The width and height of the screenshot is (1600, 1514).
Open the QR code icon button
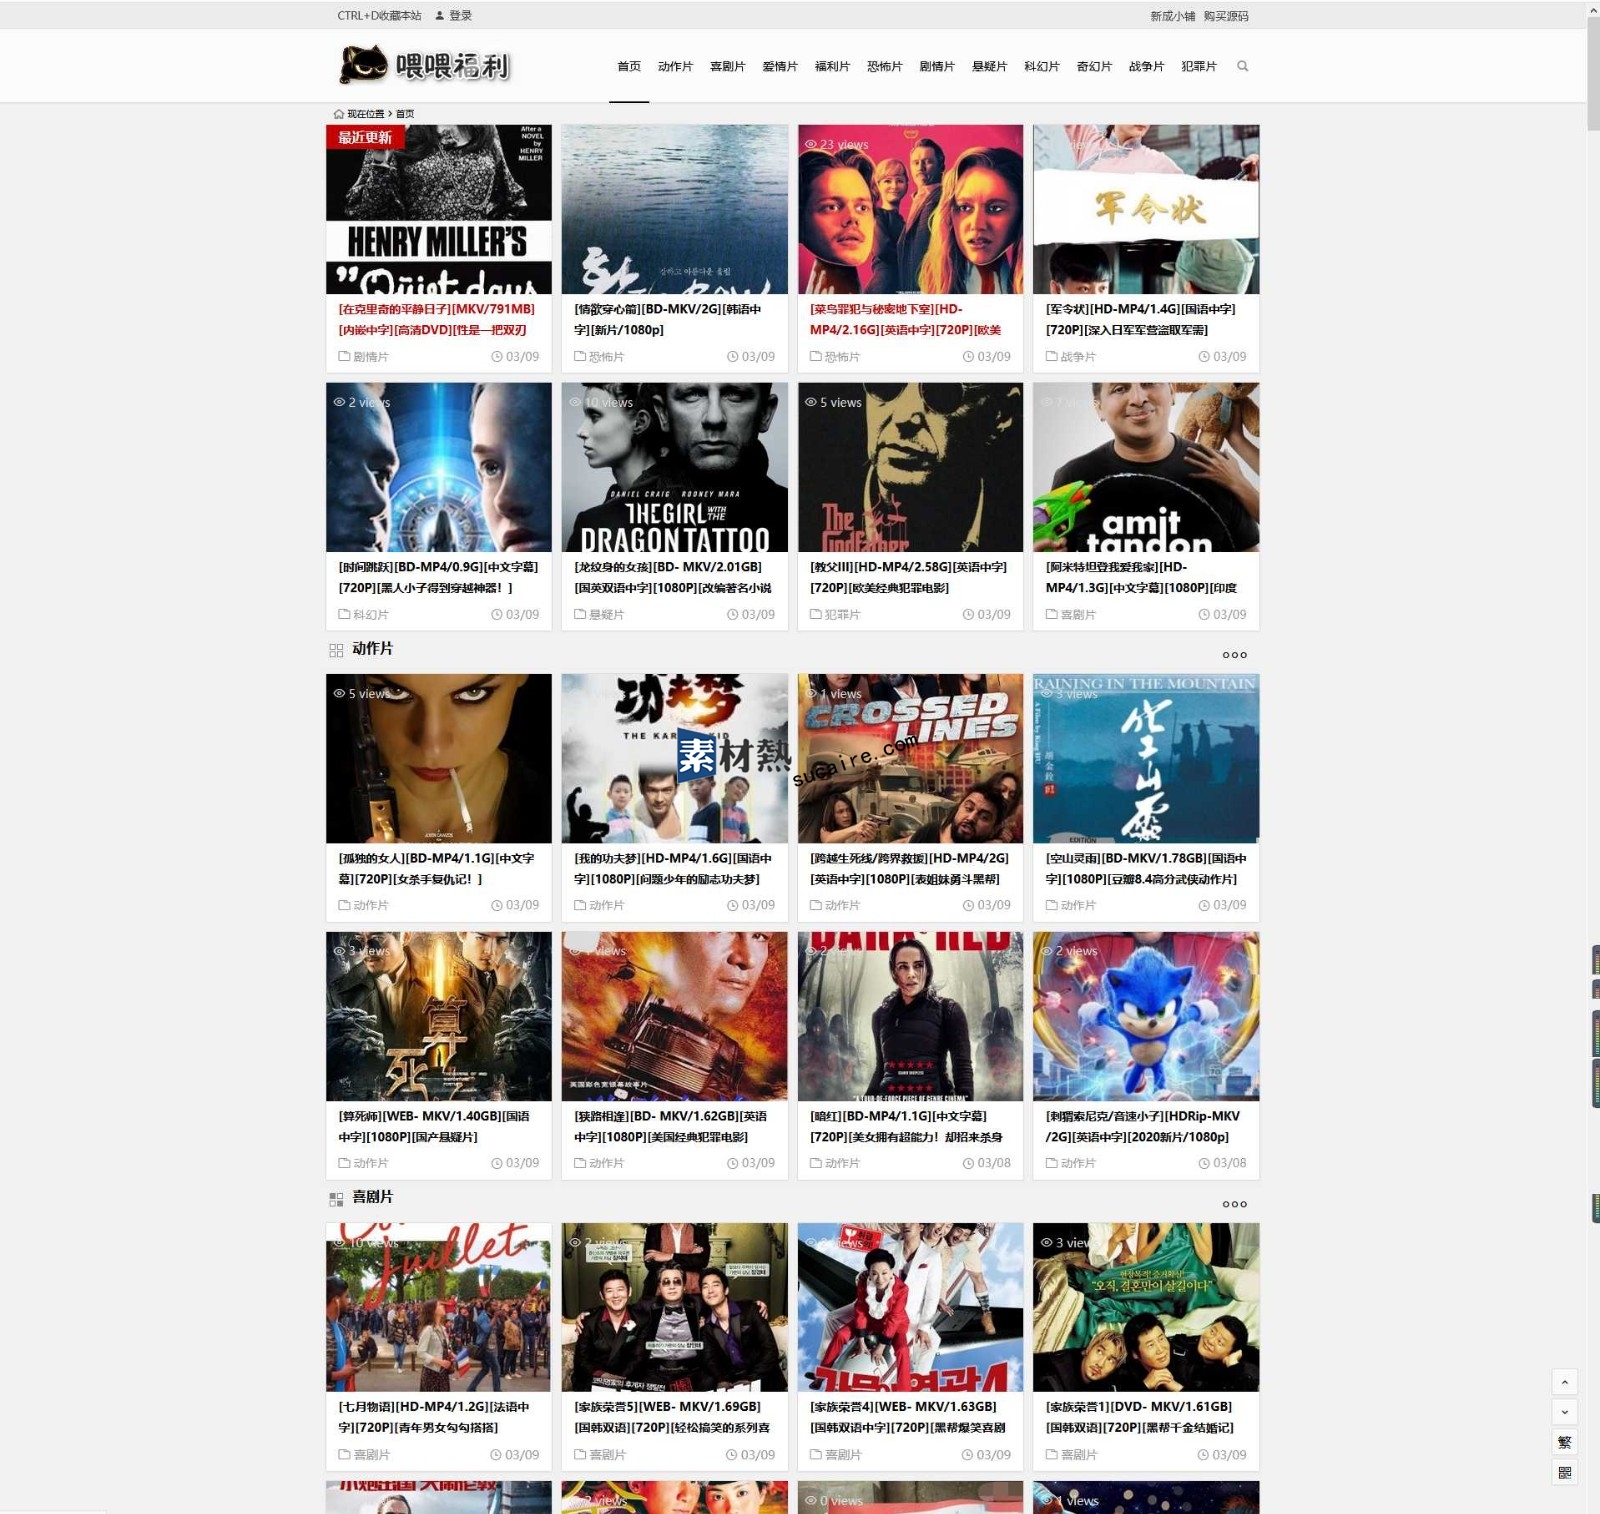[1565, 1472]
